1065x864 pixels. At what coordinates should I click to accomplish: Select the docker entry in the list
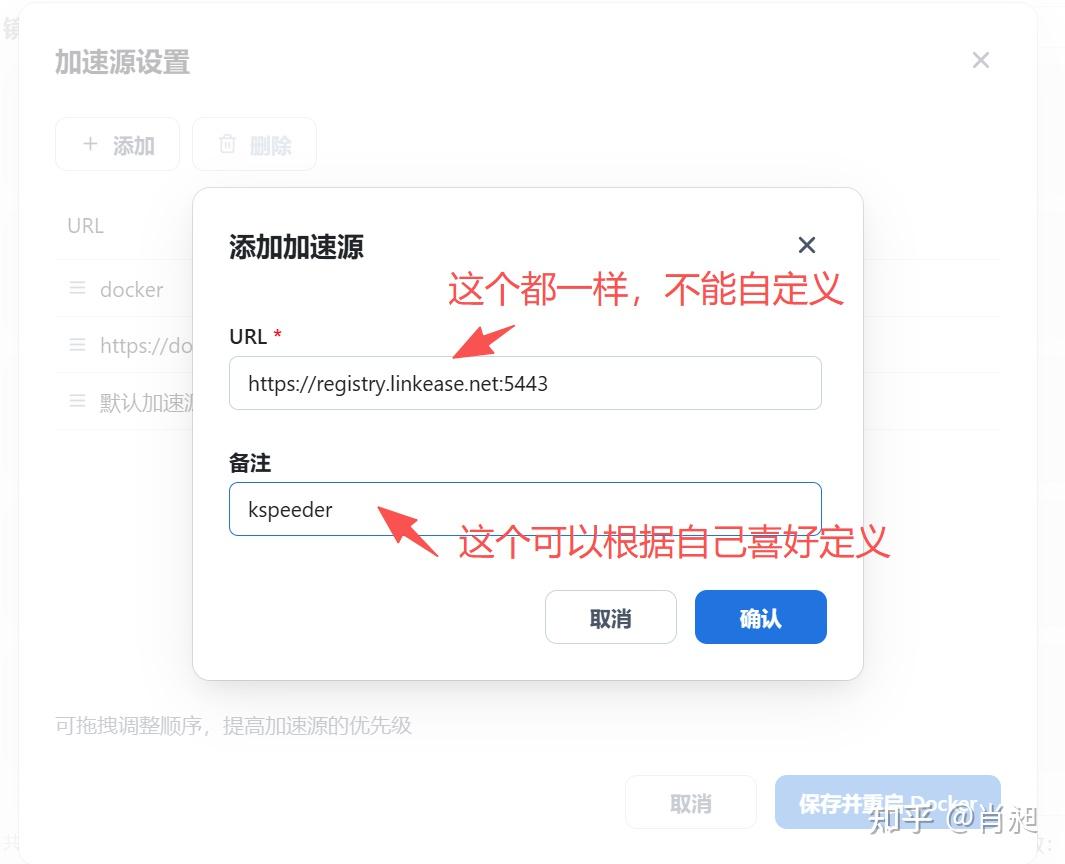(x=132, y=290)
